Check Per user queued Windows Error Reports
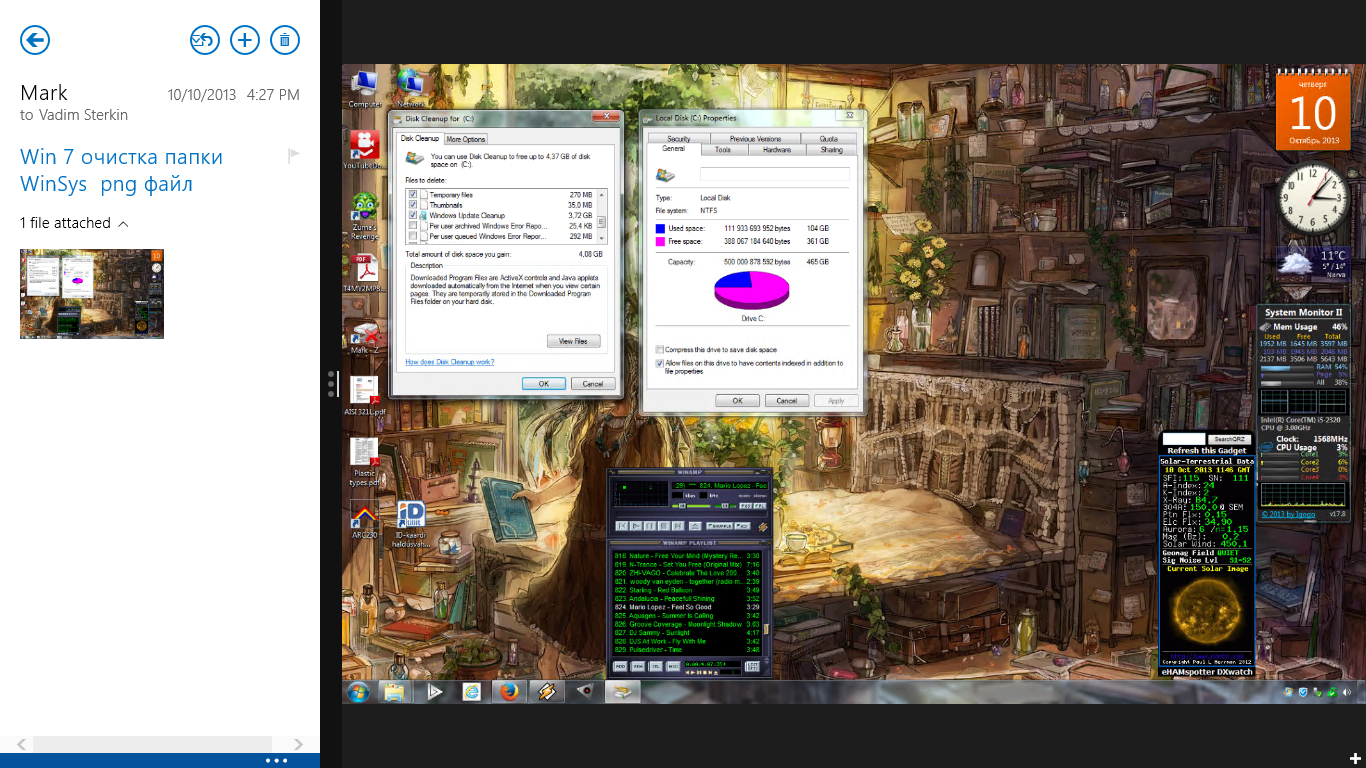 (x=412, y=237)
